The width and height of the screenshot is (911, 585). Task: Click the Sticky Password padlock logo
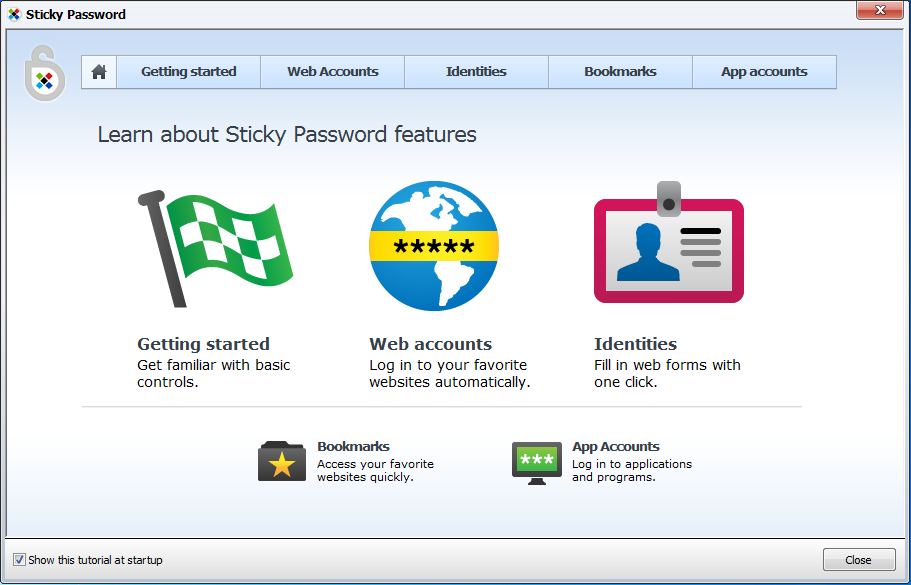[45, 73]
